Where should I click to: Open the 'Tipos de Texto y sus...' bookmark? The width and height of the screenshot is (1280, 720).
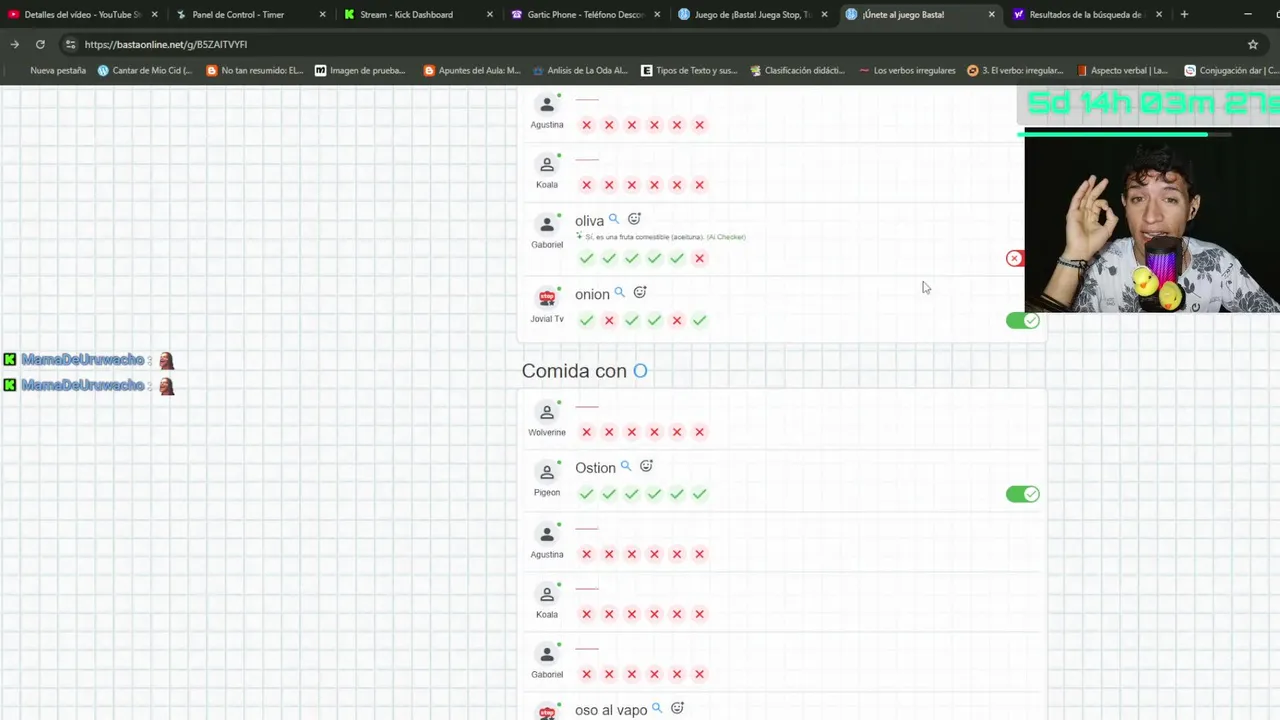click(x=689, y=70)
